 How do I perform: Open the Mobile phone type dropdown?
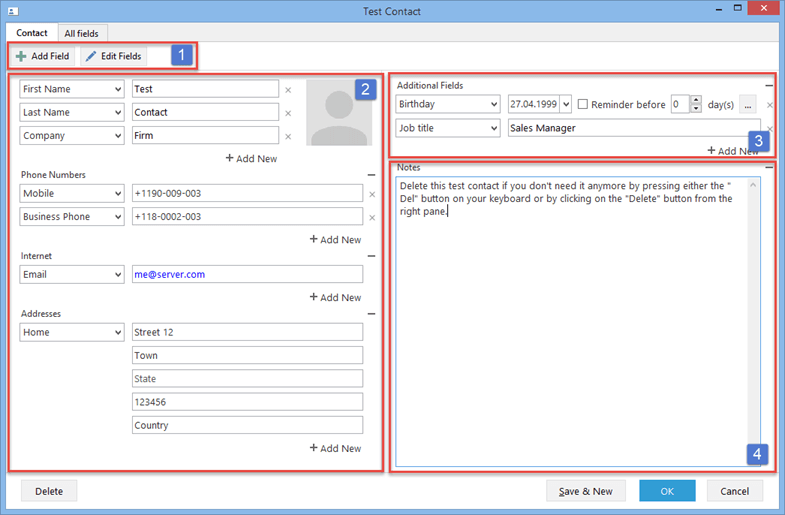118,193
